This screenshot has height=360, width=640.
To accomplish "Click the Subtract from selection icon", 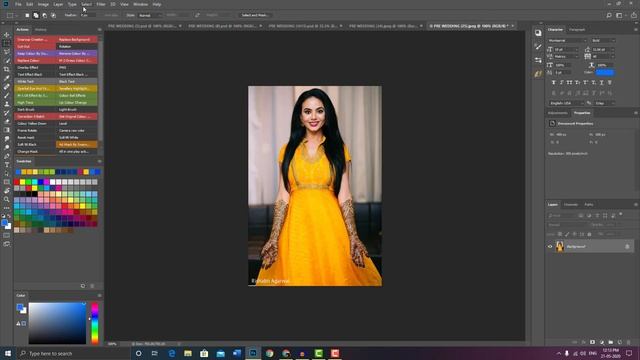I will pos(44,15).
